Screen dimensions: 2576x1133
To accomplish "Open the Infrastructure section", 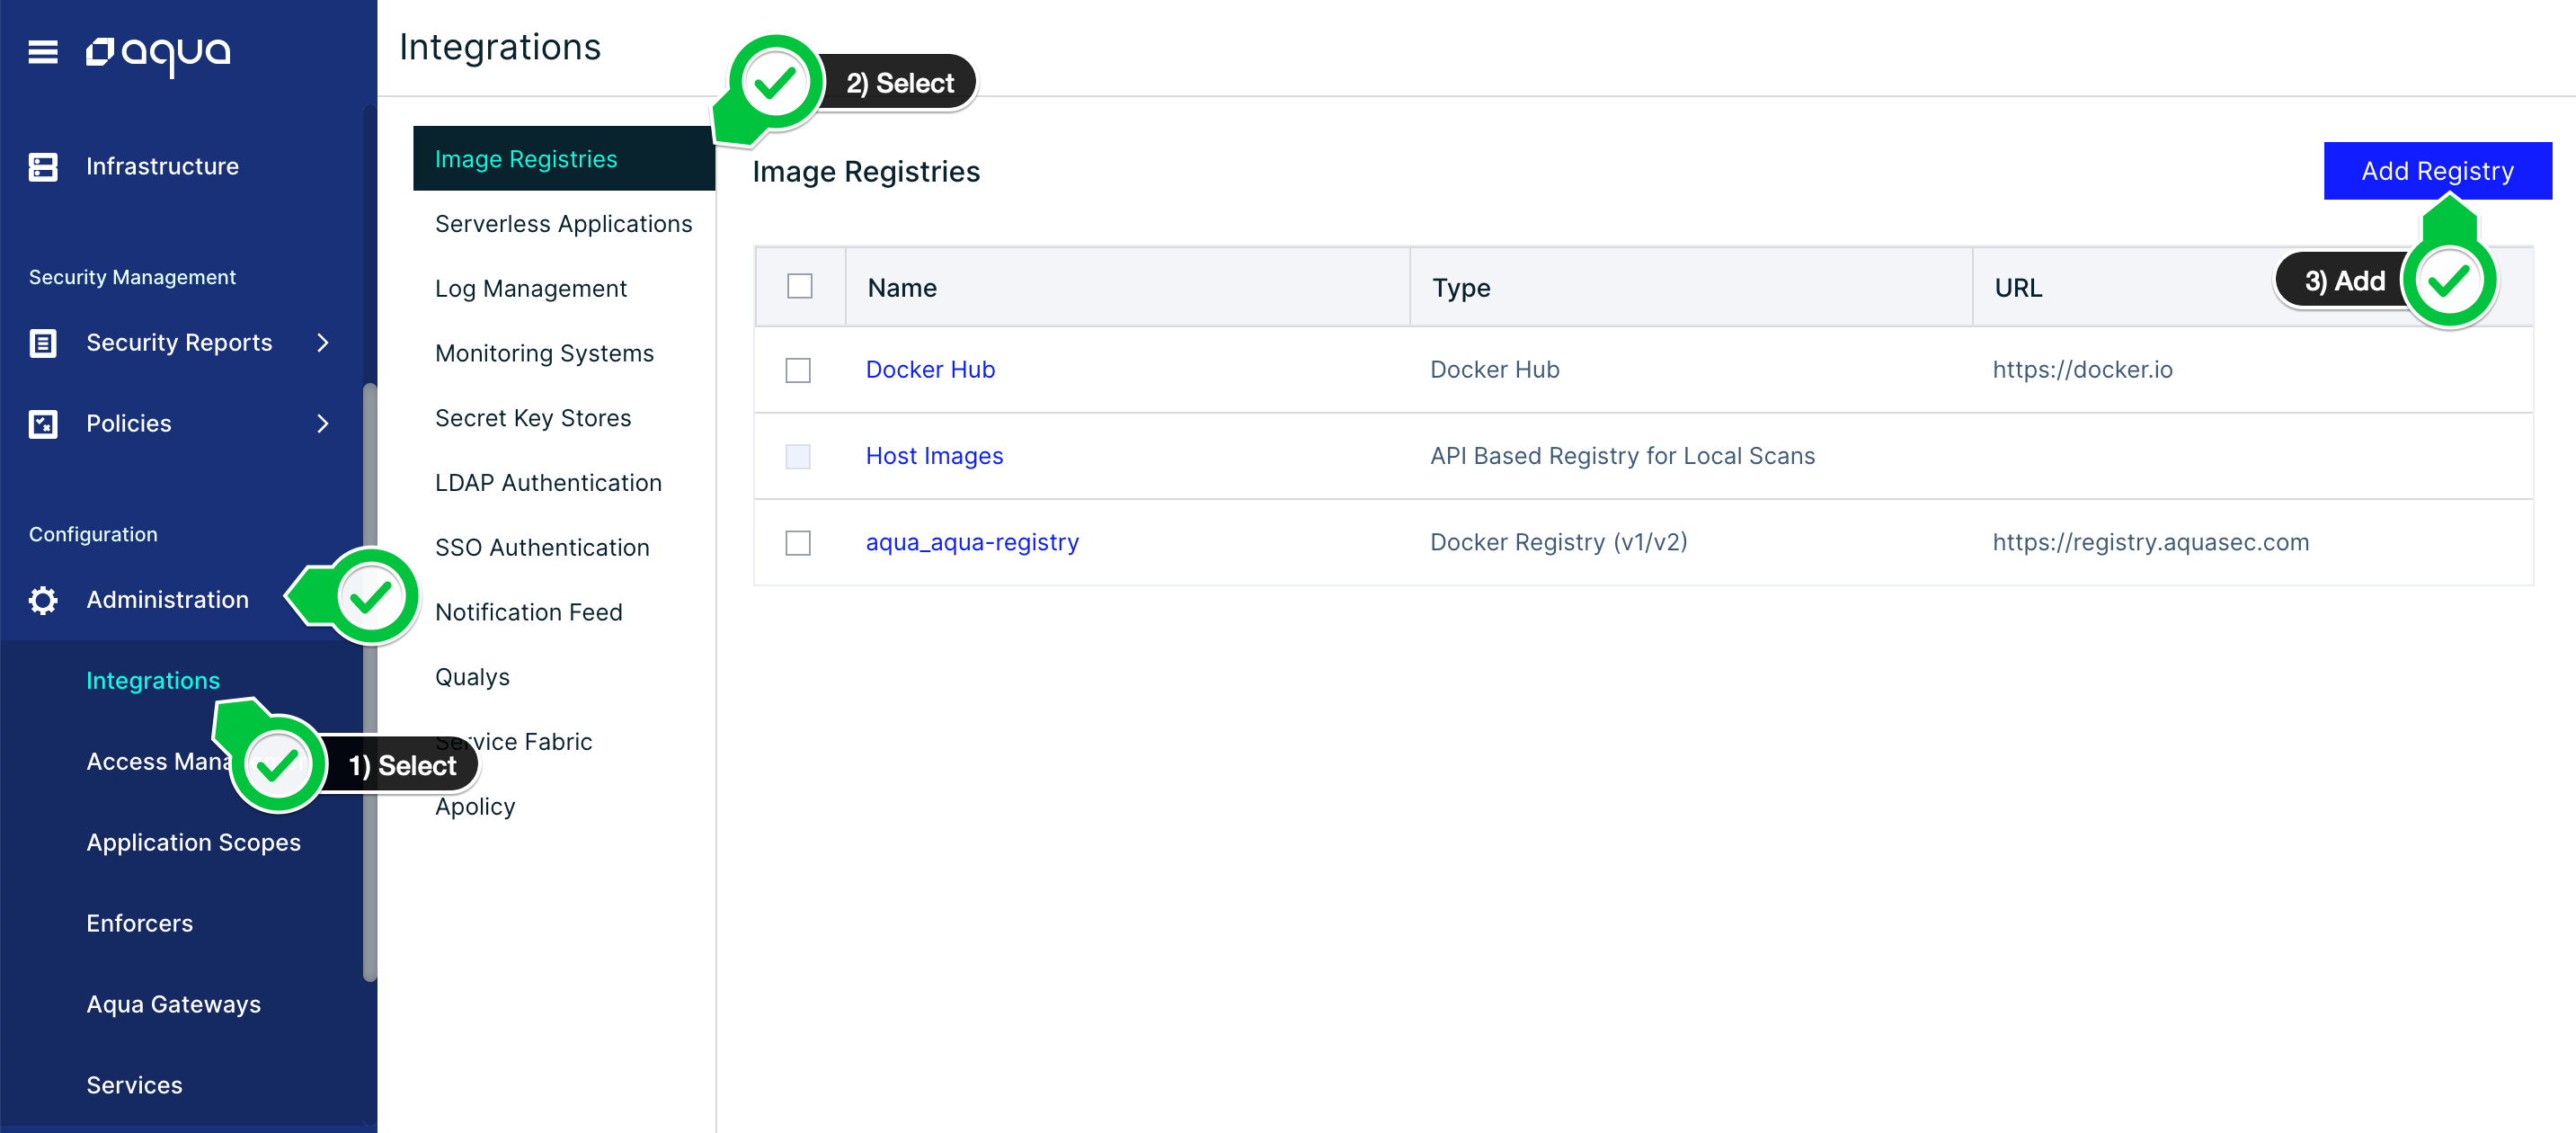I will pyautogui.click(x=162, y=166).
